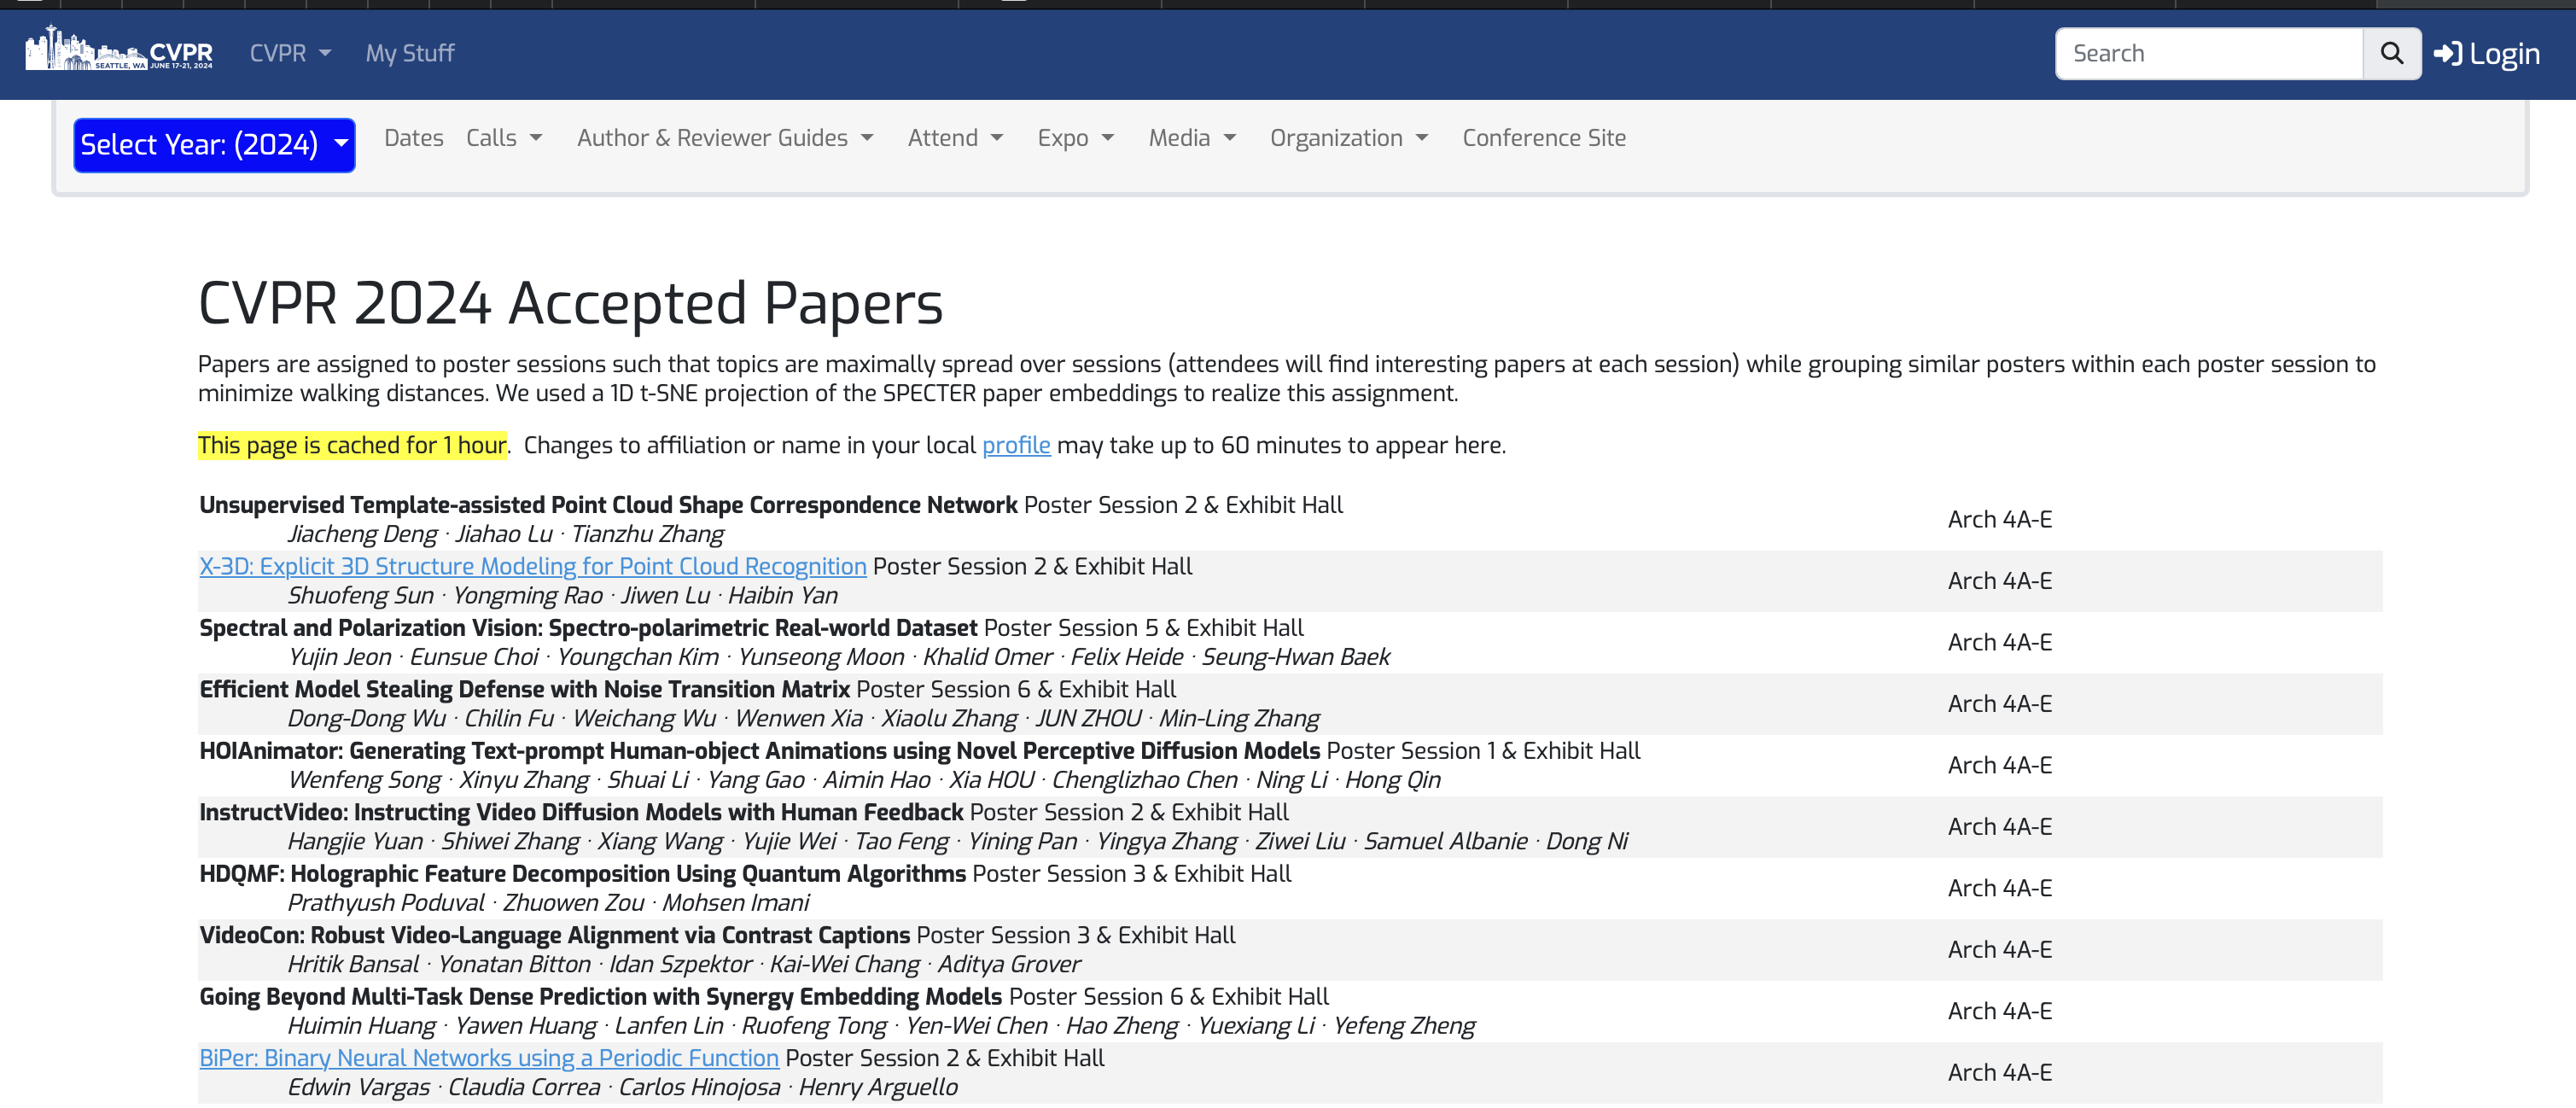Click into the Search input field
The image size is (2576, 1108).
click(2209, 53)
